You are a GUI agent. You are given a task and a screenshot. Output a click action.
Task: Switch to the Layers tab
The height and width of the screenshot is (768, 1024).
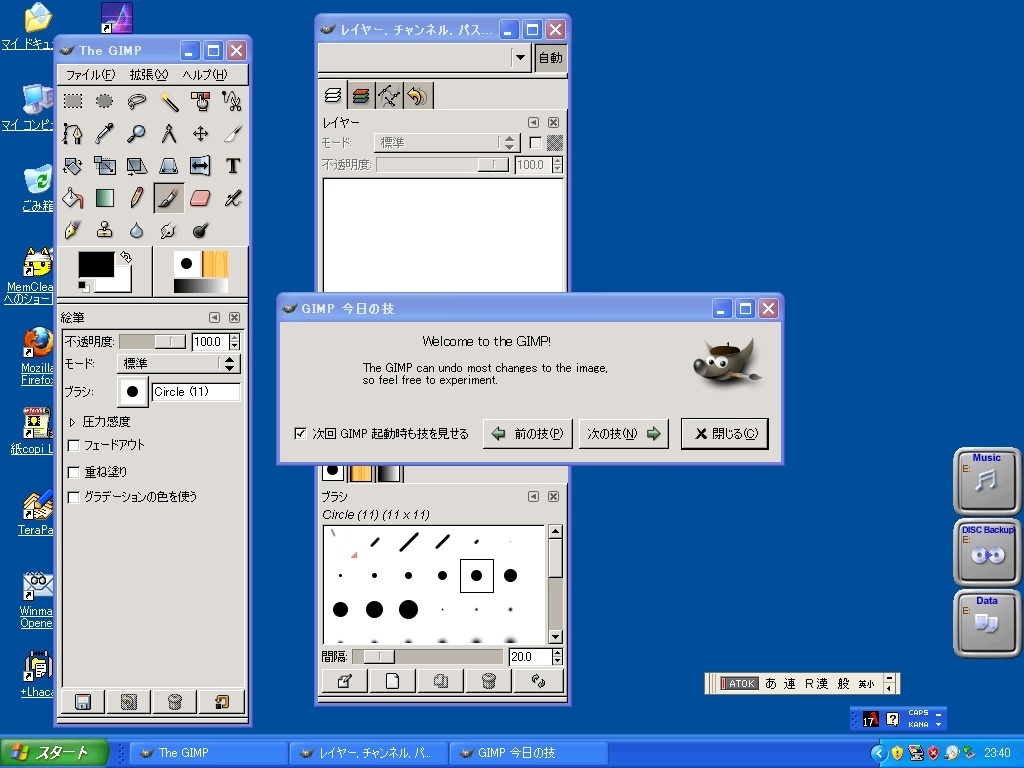(x=333, y=95)
